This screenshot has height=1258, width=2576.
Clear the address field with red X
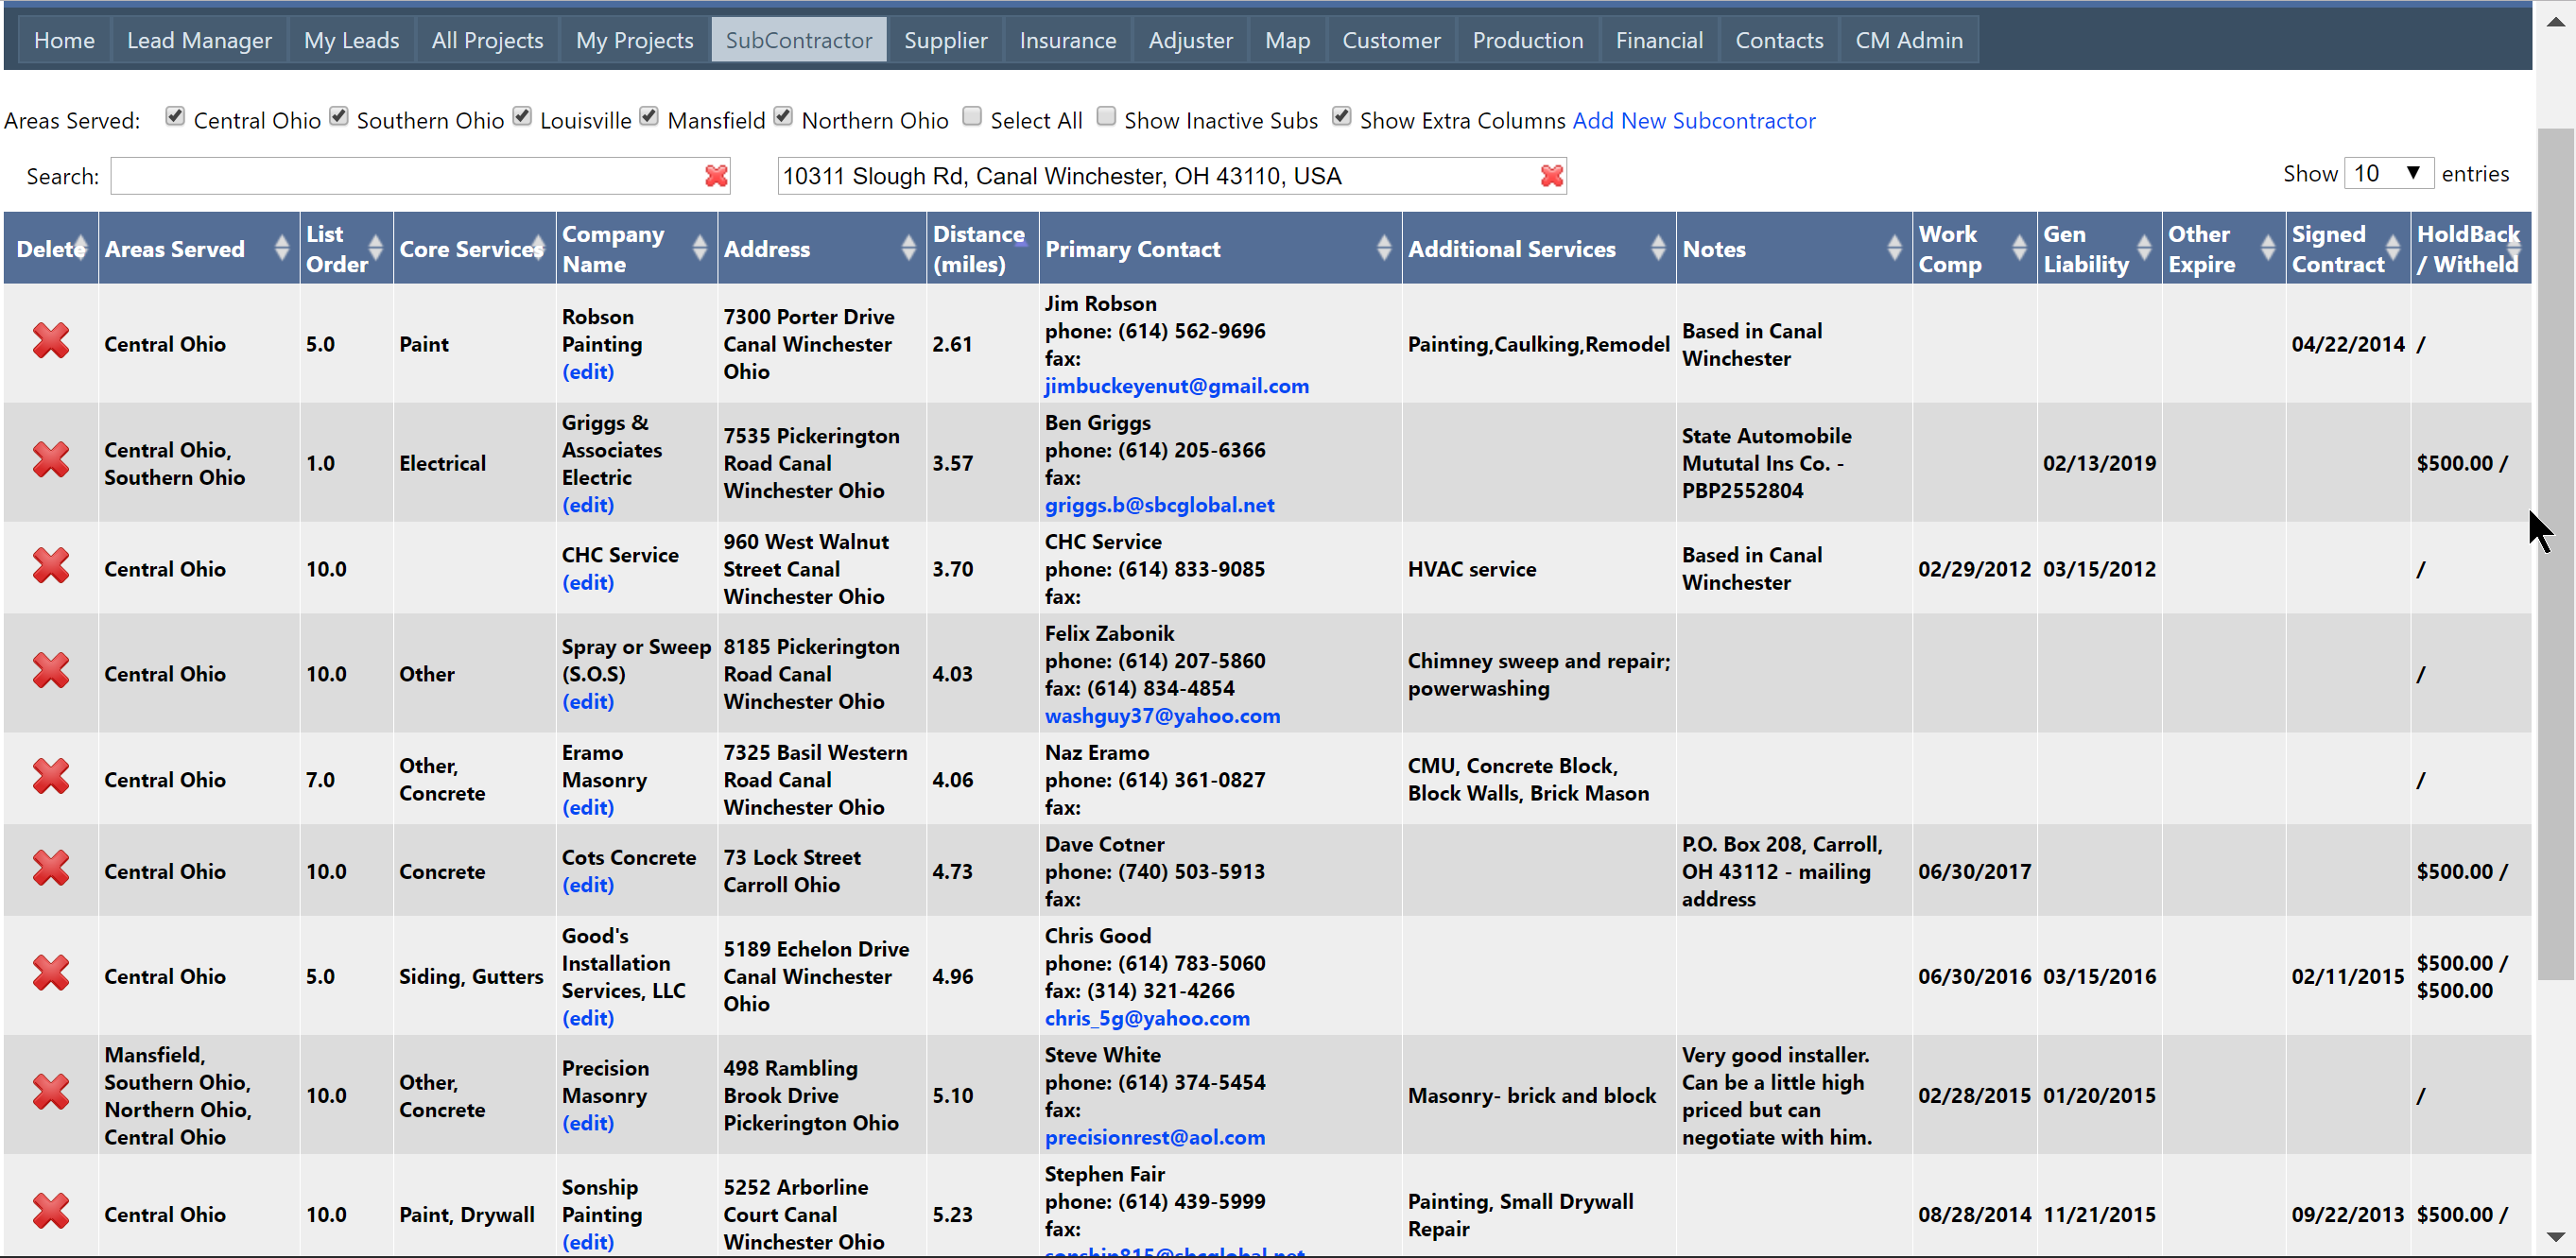(1551, 176)
